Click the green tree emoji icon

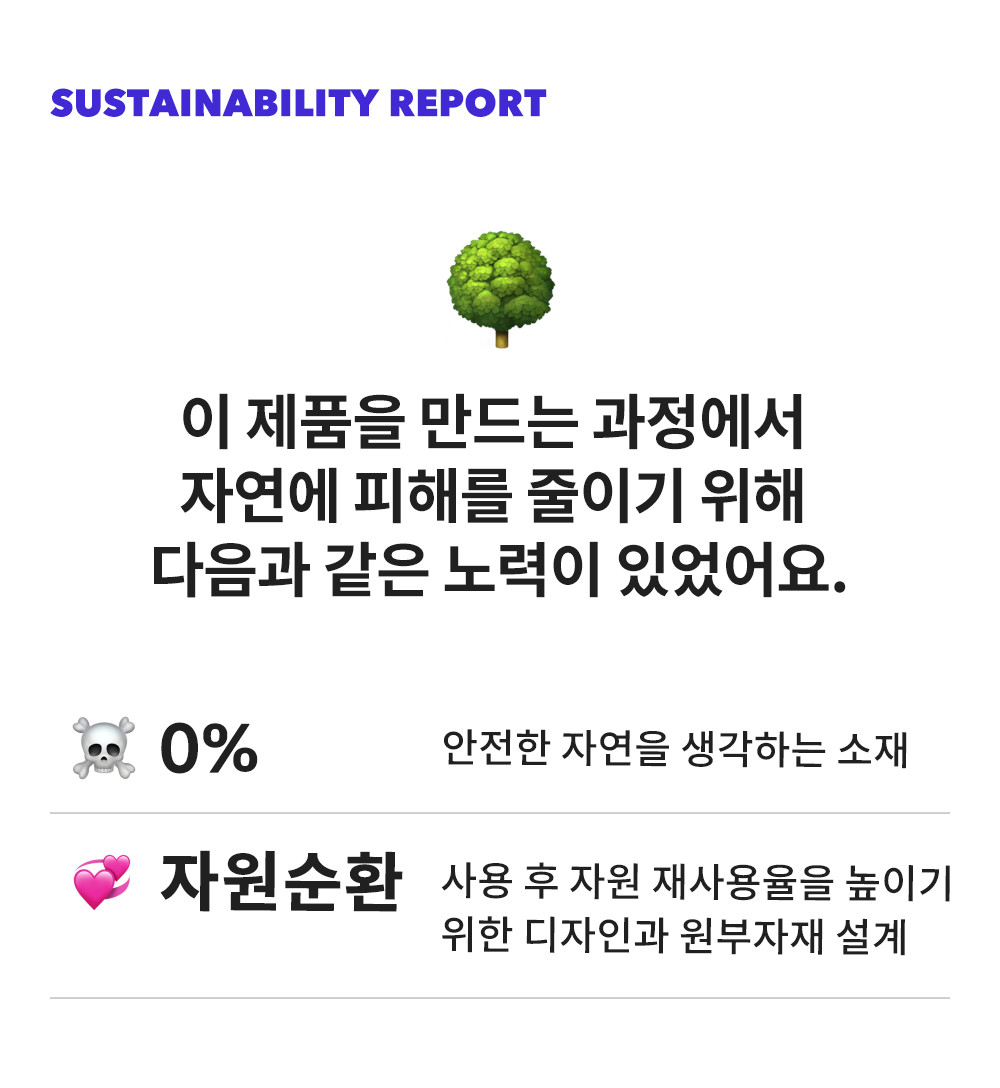500,289
